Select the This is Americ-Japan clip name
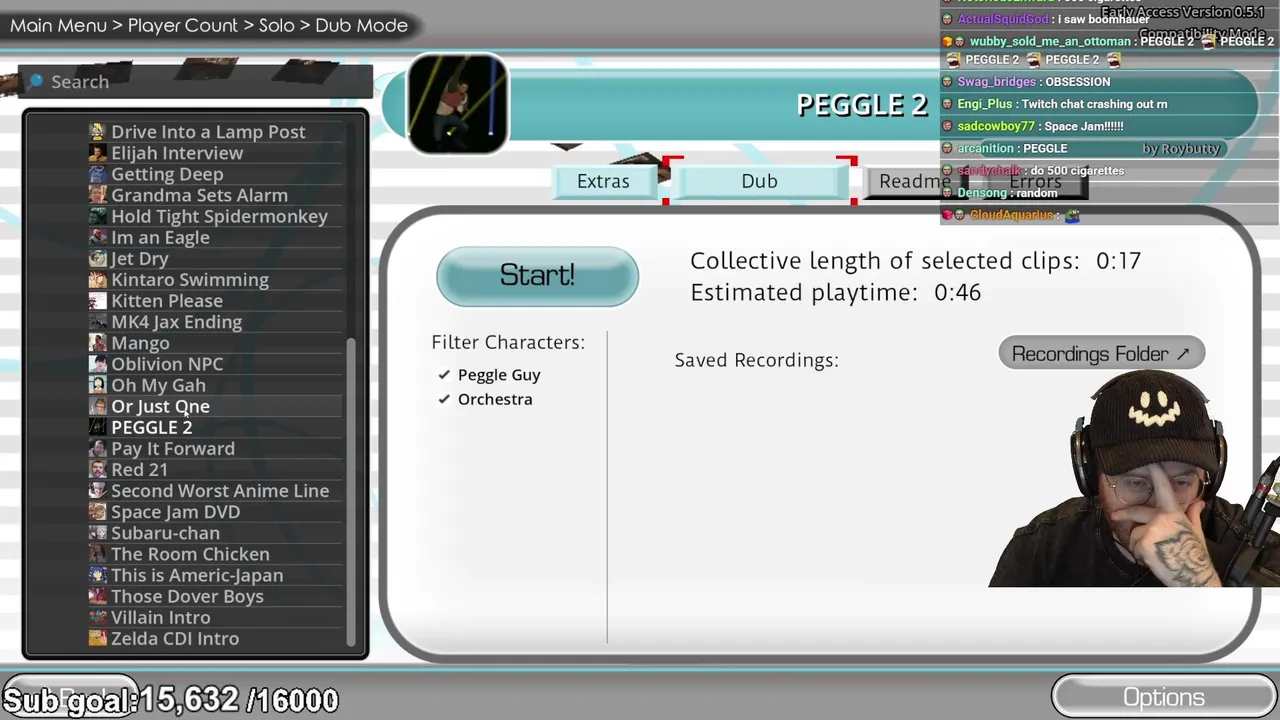The height and width of the screenshot is (720, 1280). 197,575
